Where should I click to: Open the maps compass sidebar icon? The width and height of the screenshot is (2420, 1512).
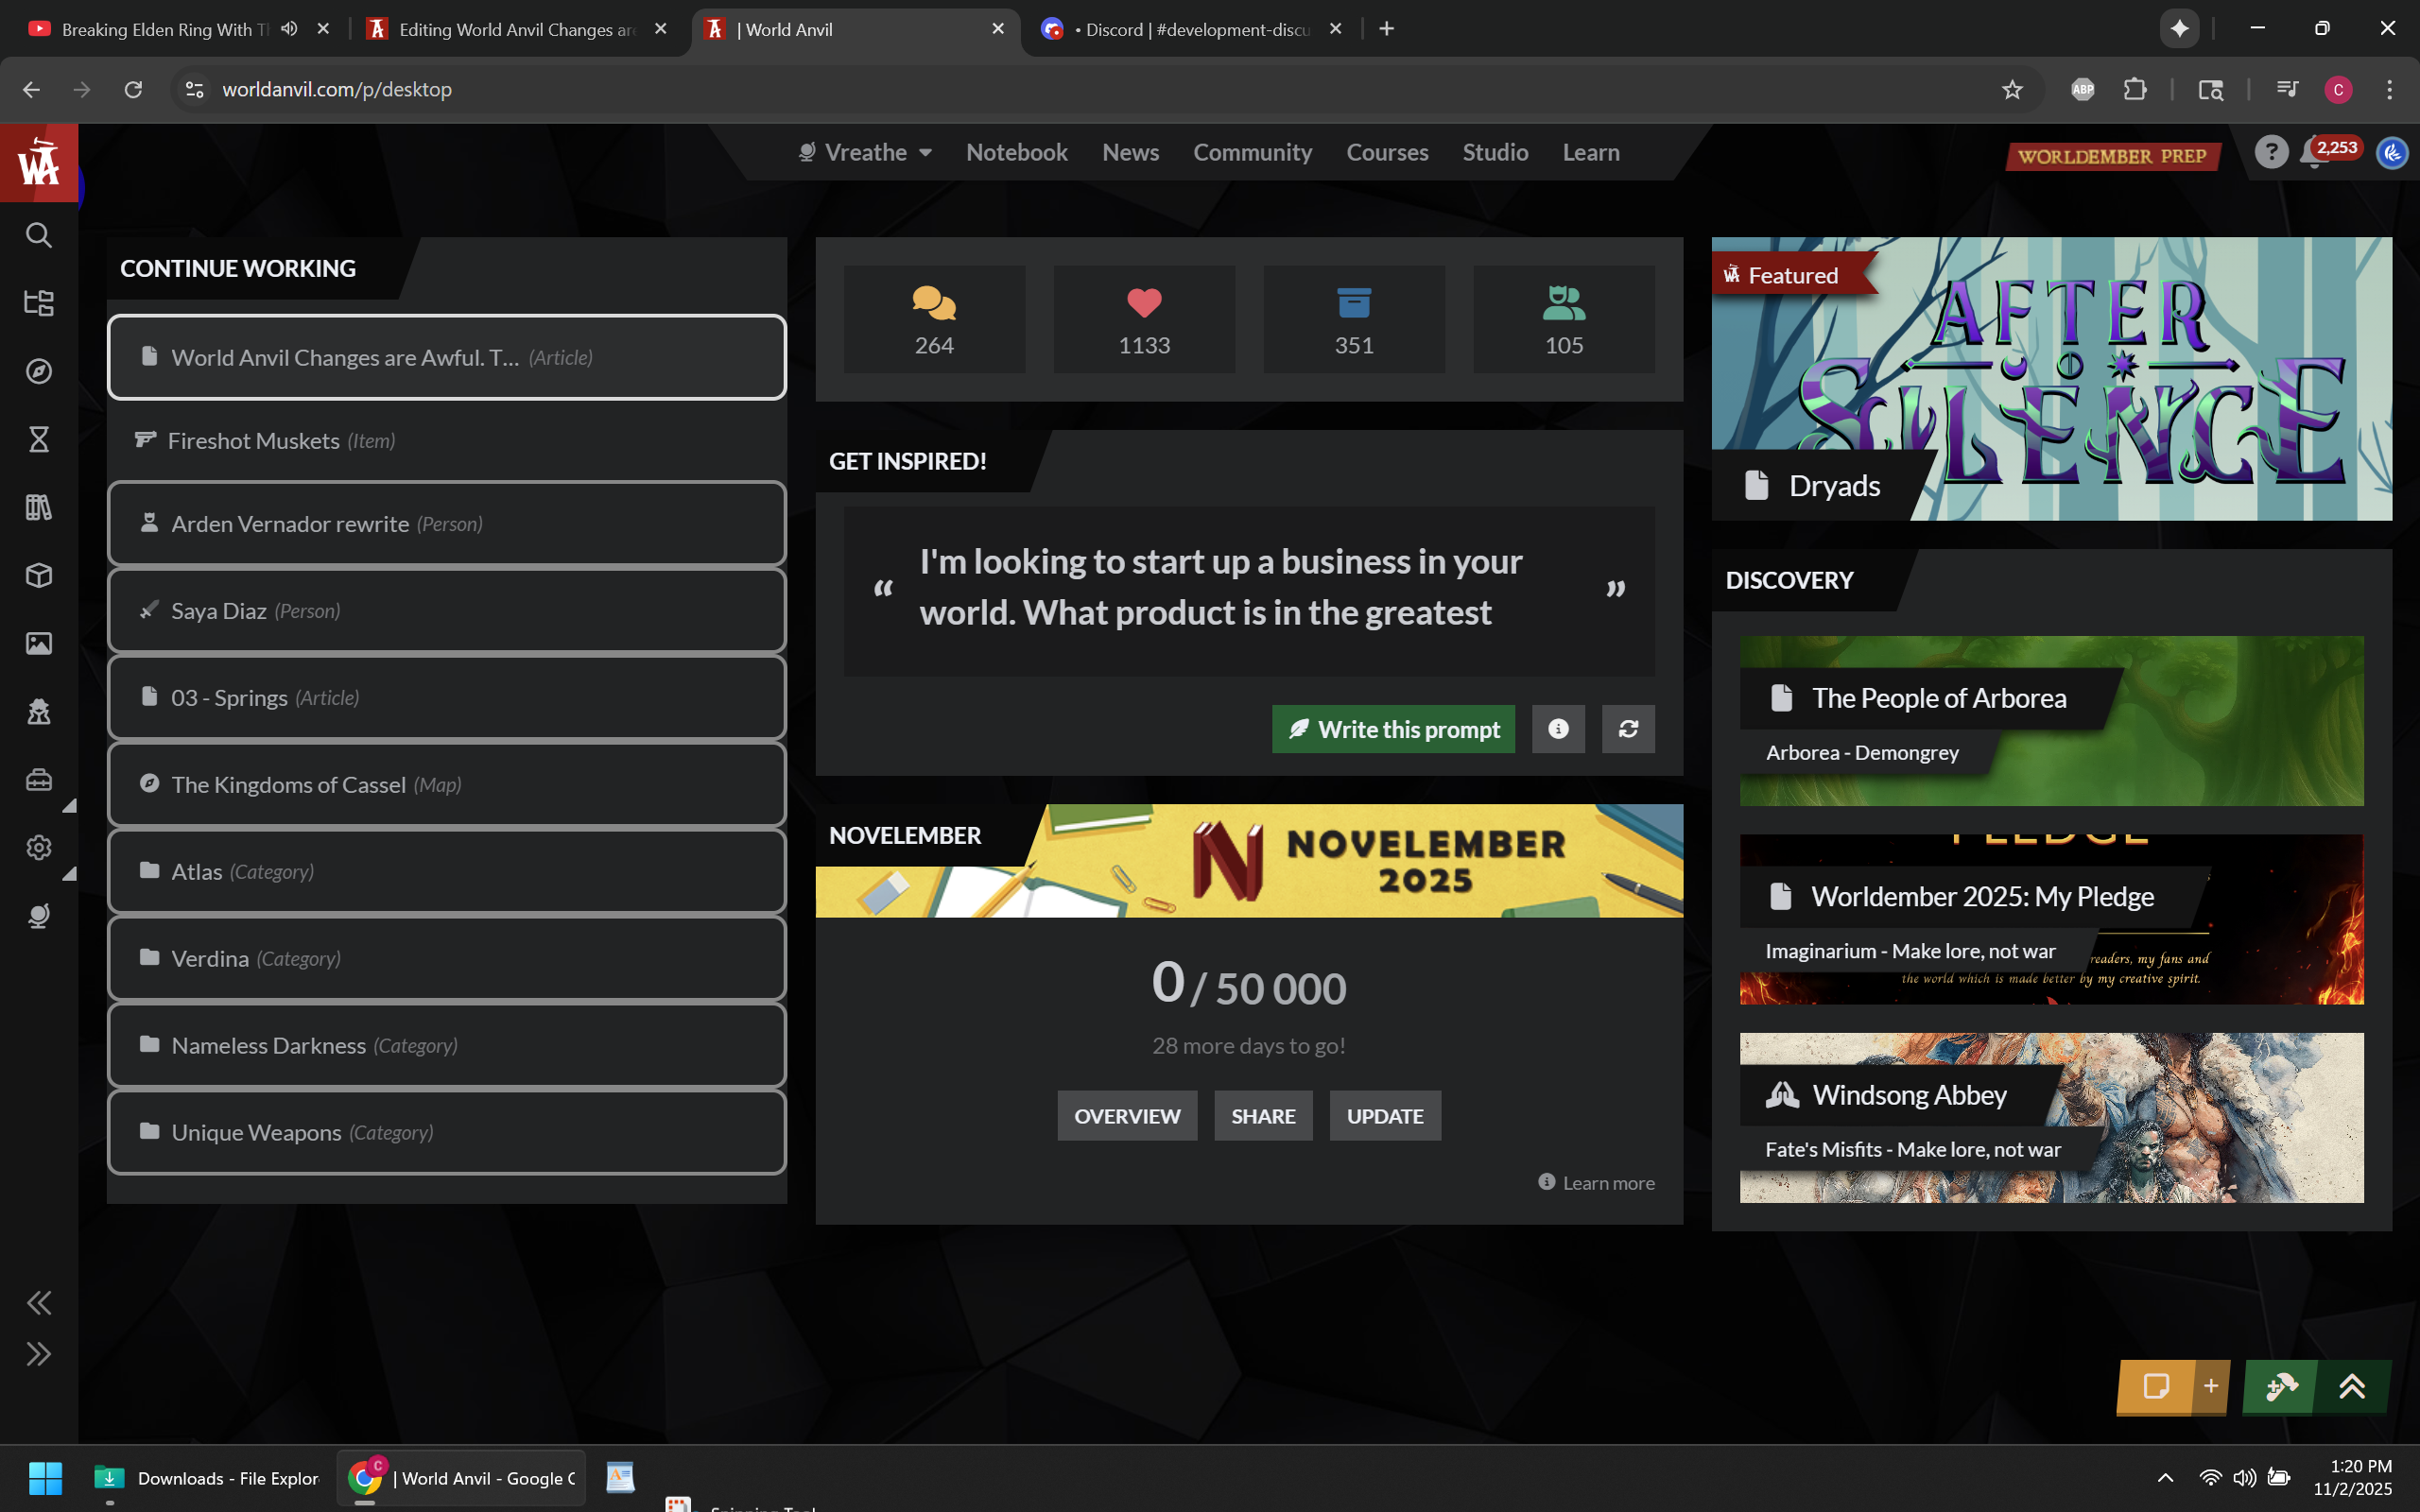[38, 371]
